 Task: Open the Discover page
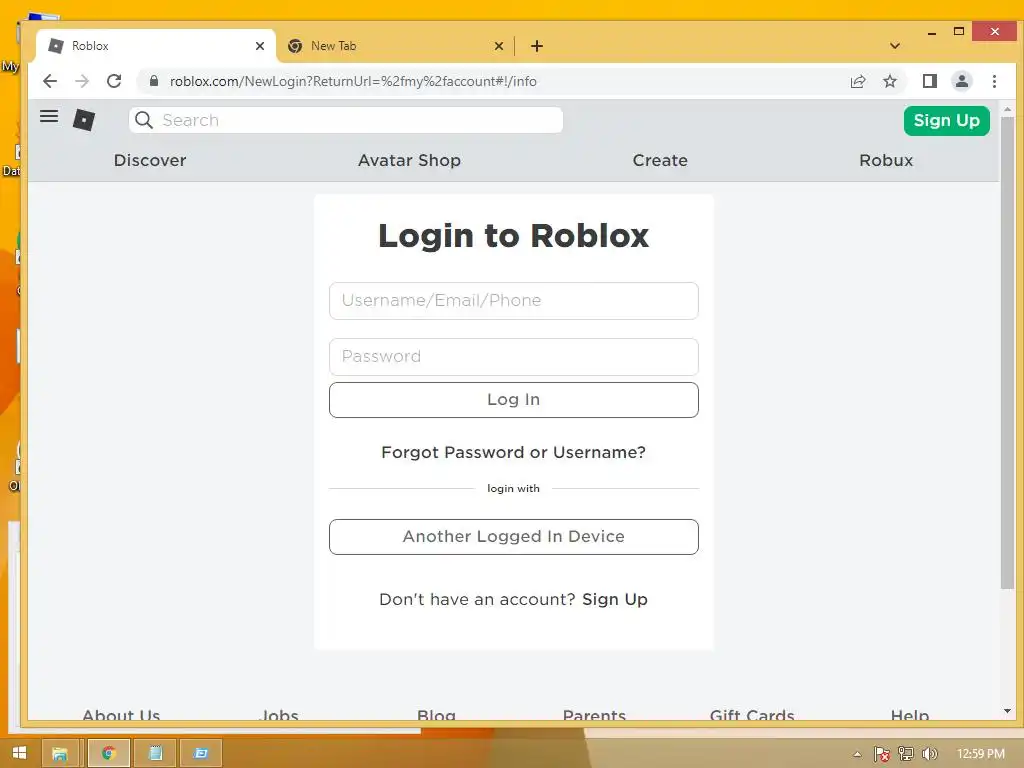tap(150, 160)
